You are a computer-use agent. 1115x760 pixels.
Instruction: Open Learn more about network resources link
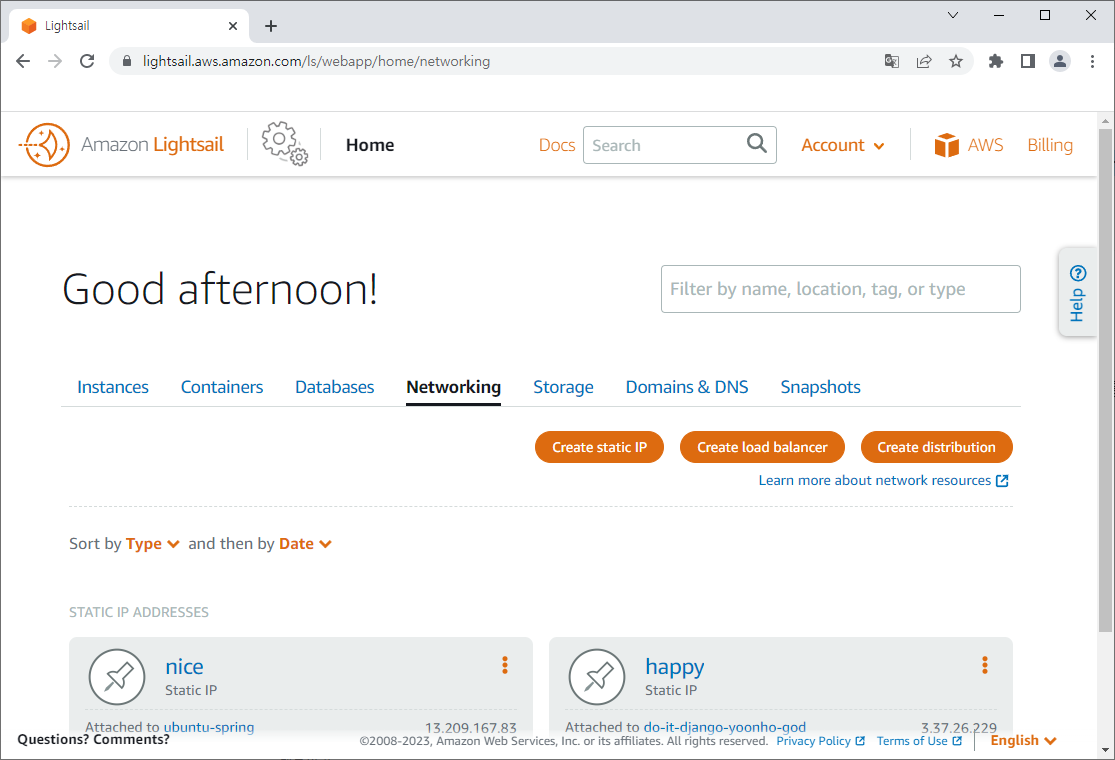pos(883,481)
